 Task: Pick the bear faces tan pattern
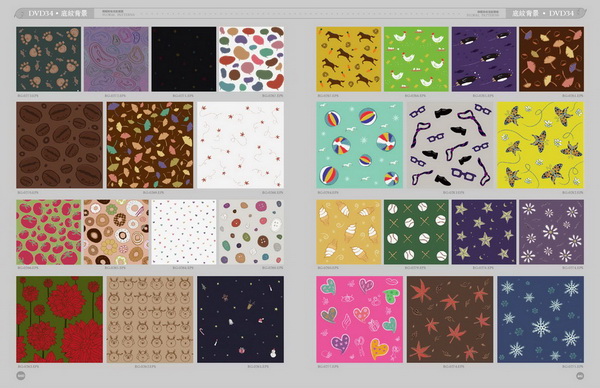150,320
